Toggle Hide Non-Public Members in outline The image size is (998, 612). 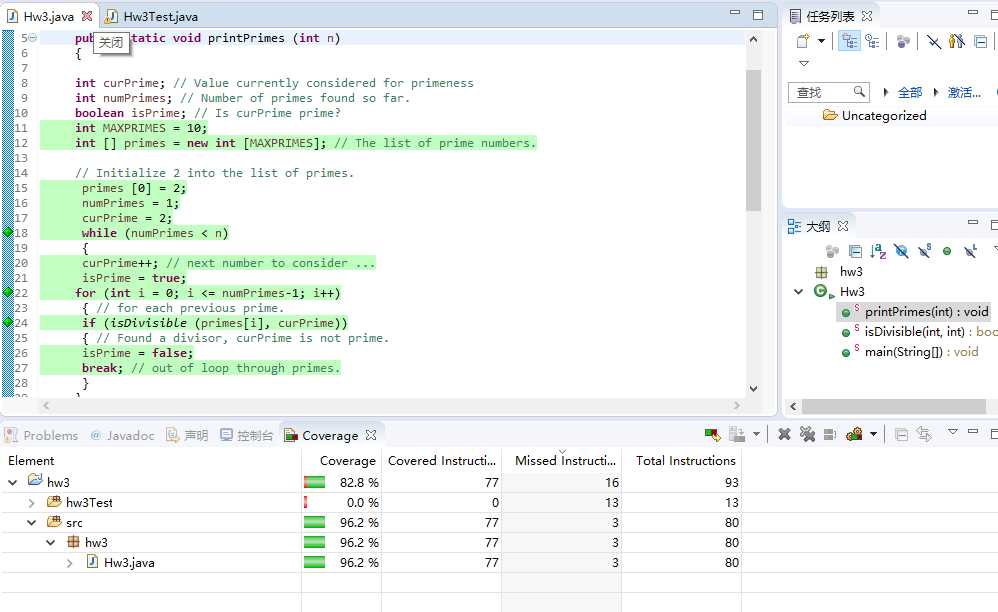947,251
